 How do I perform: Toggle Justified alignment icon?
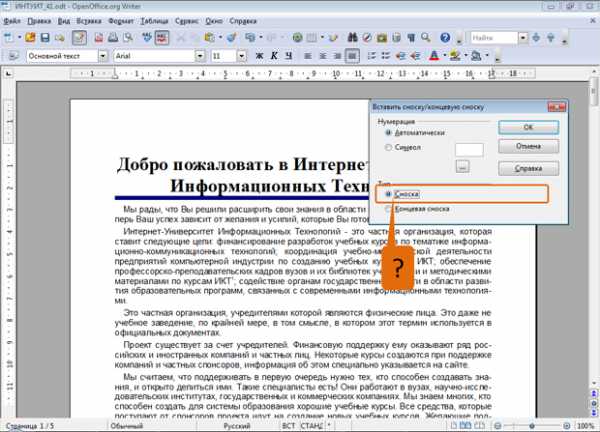coord(352,56)
